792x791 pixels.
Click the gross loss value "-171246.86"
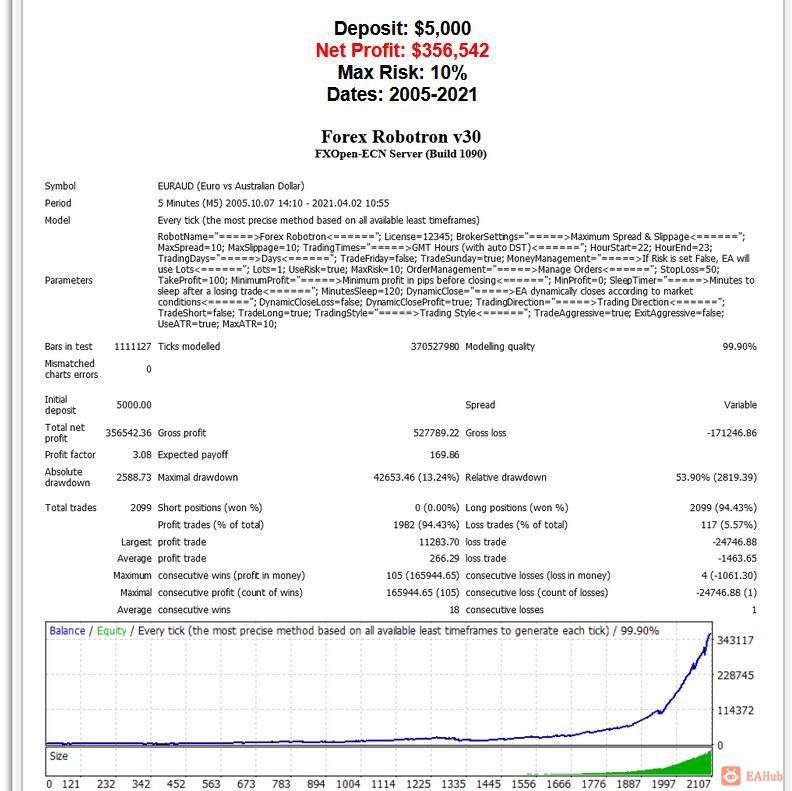[732, 433]
